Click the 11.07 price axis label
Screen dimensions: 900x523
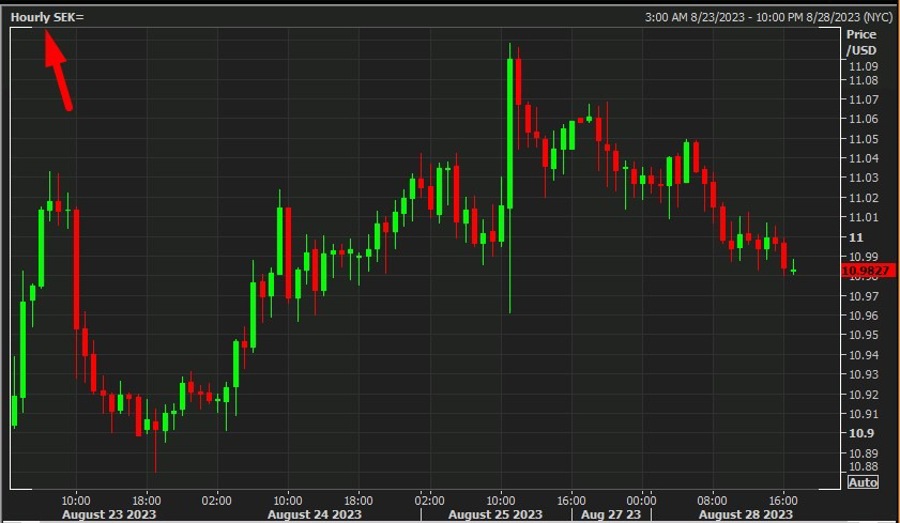[x=863, y=100]
